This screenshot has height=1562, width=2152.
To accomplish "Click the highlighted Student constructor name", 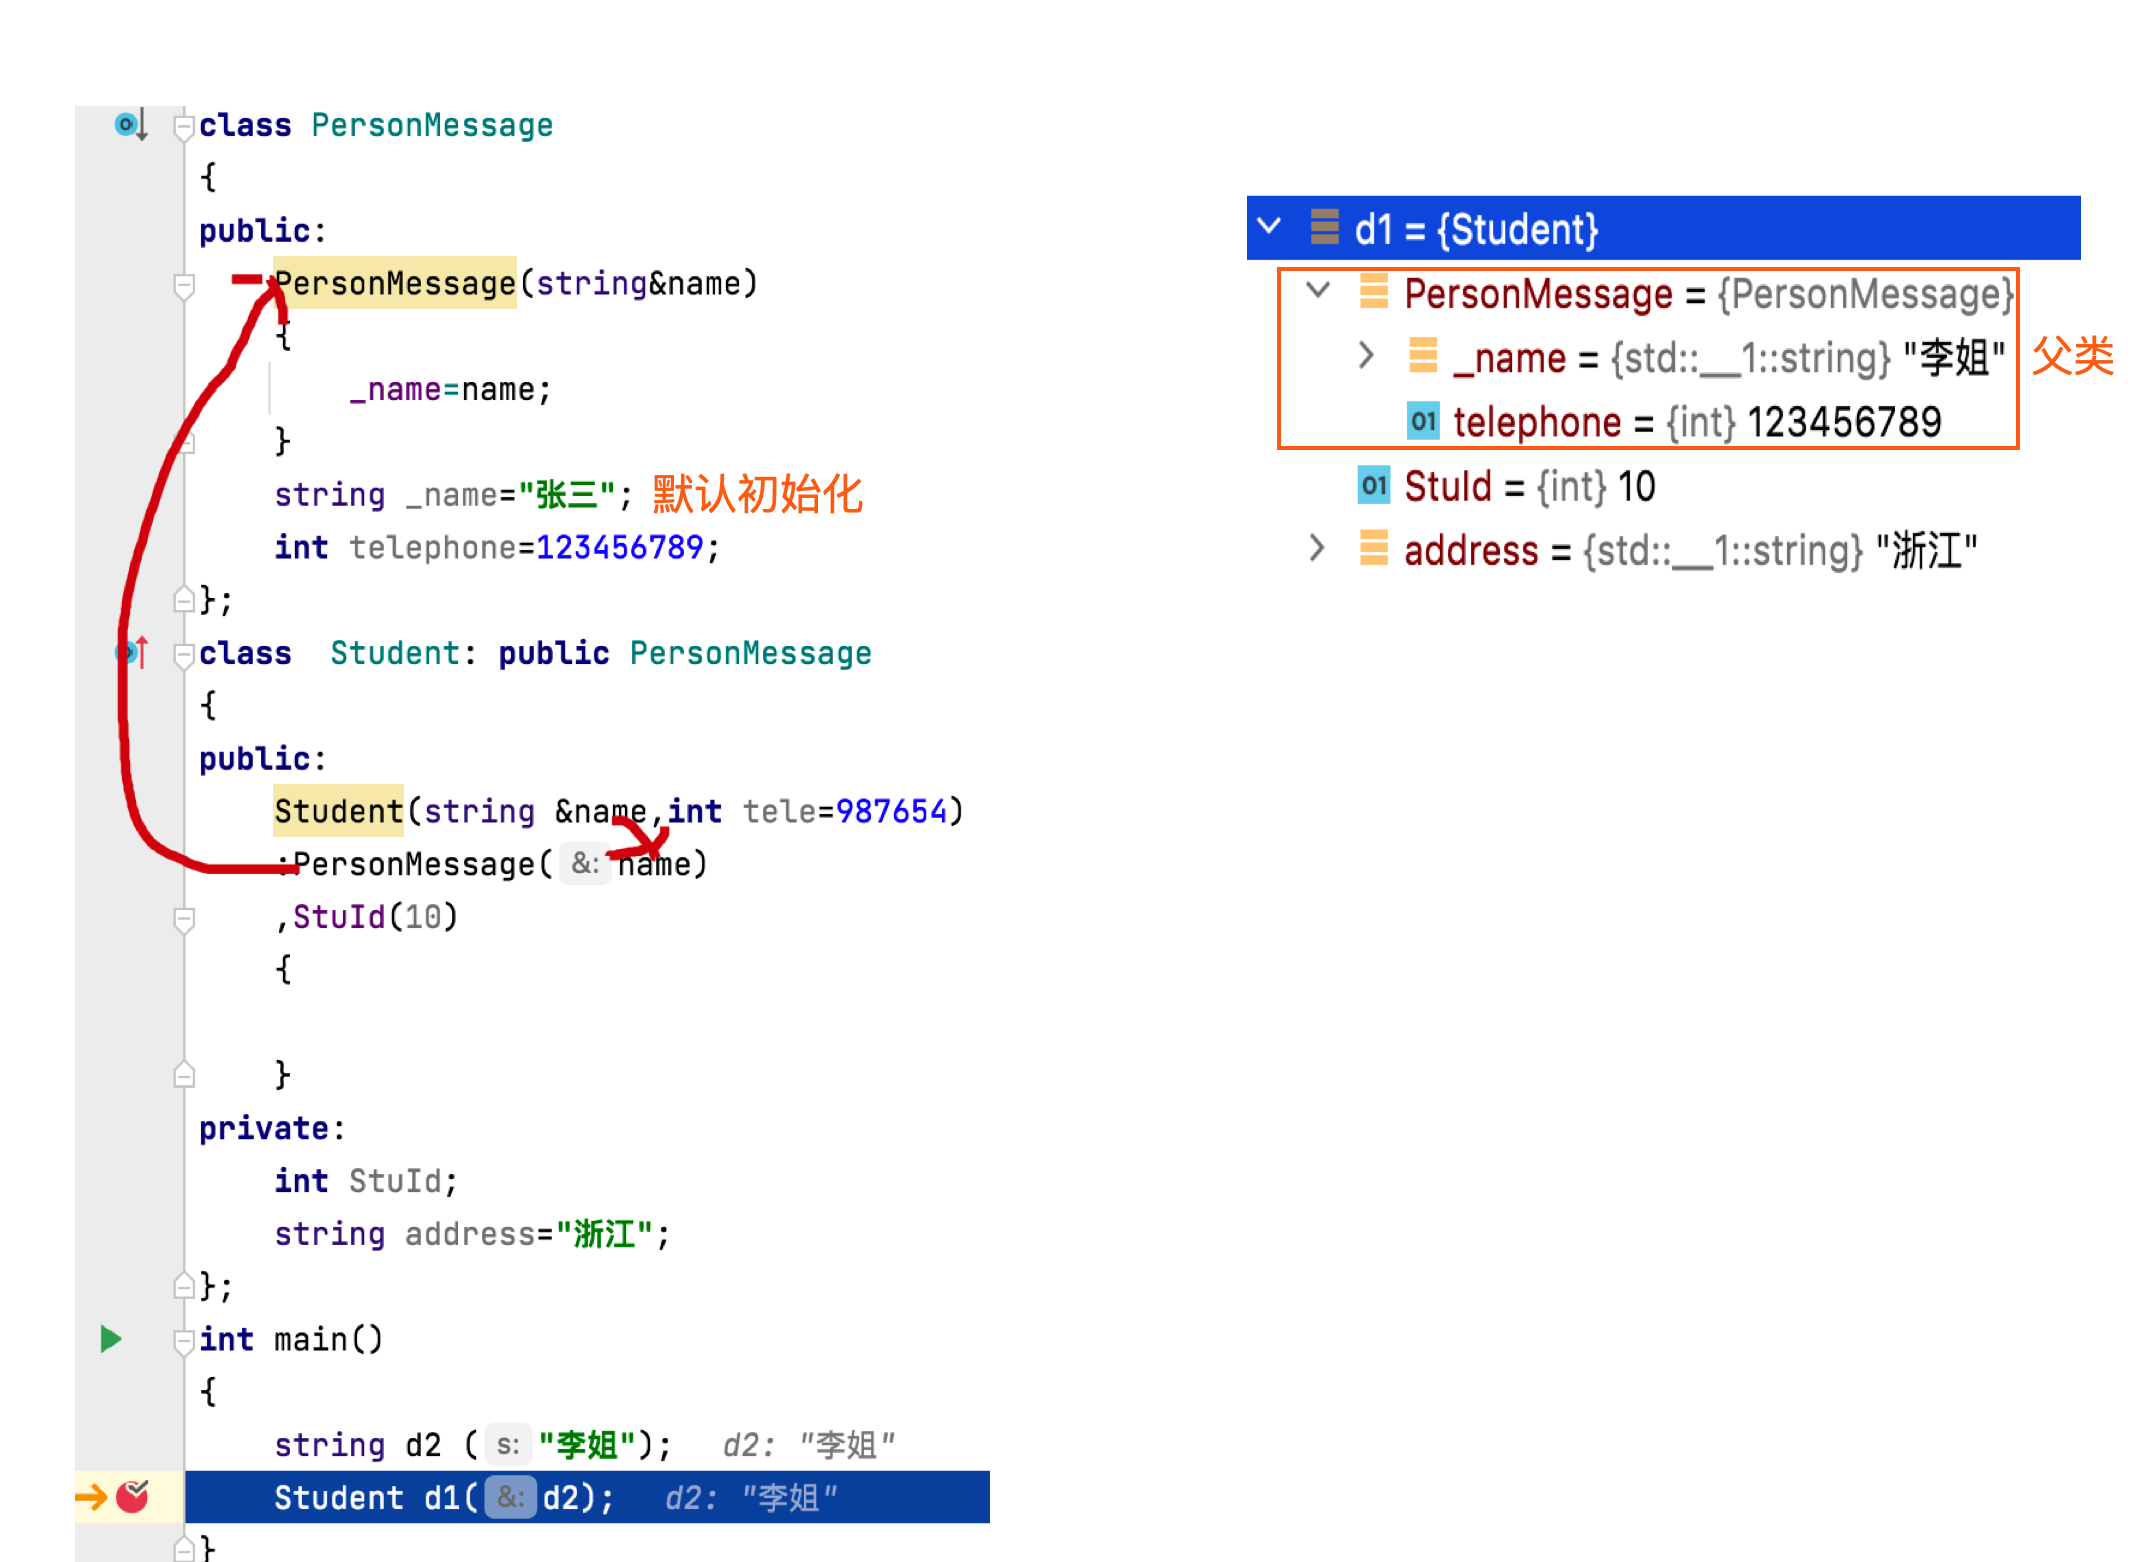I will tap(338, 811).
